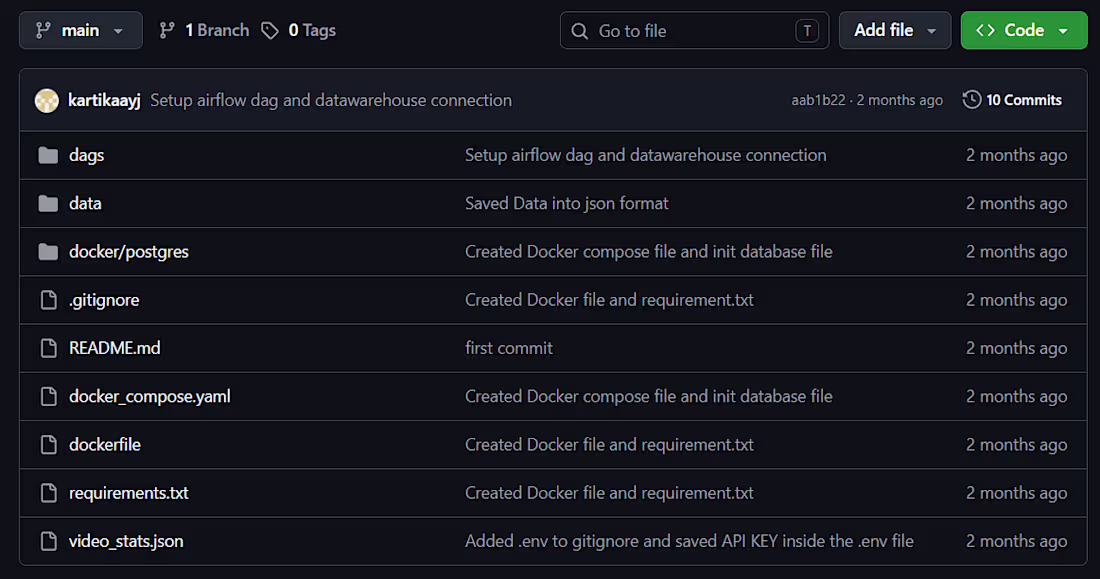Click the magnifier icon in Go to file
1100x579 pixels.
point(579,31)
